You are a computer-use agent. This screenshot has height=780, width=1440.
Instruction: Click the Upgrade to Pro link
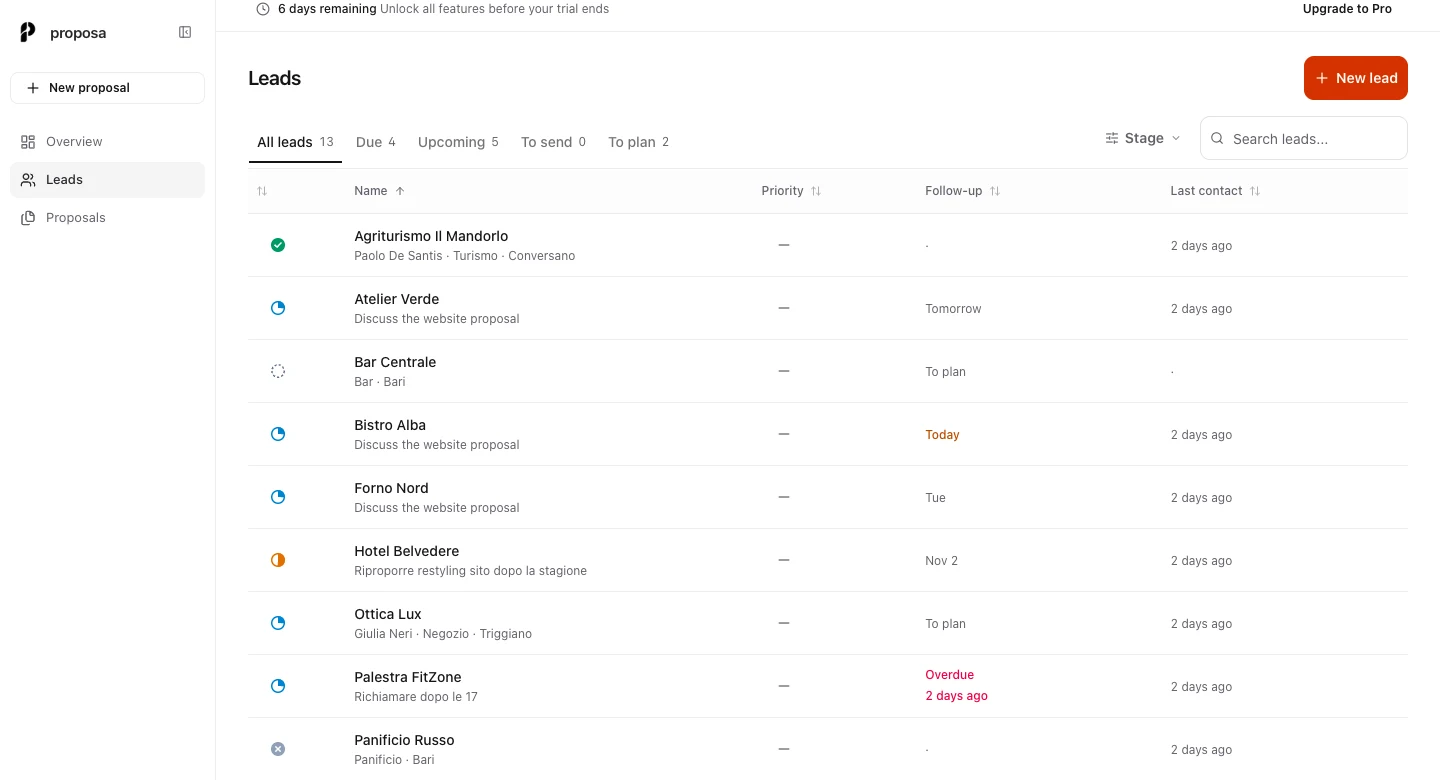(x=1347, y=9)
